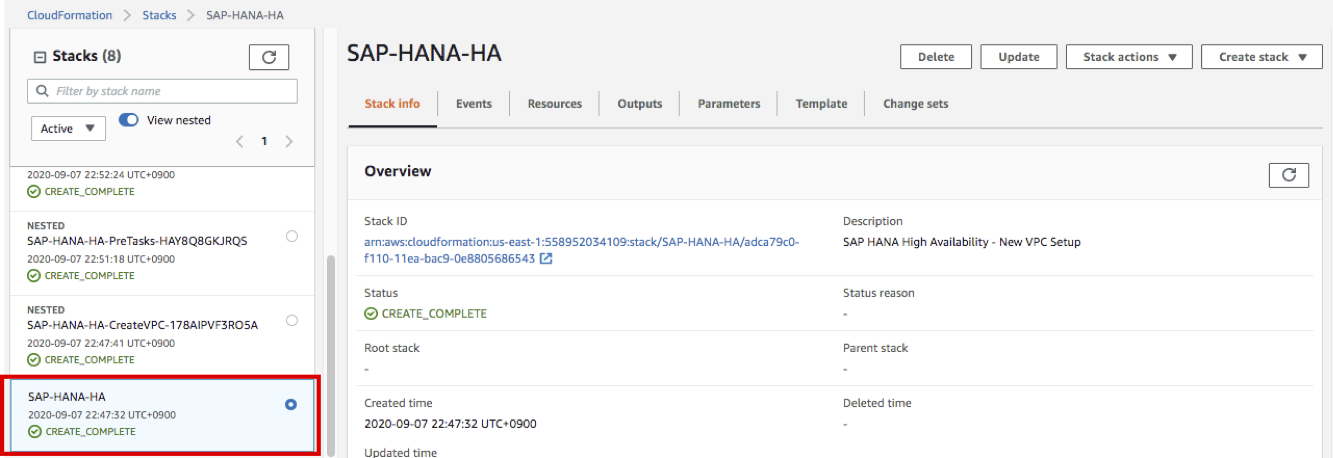Viewport: 1333px width, 458px height.
Task: Toggle the View nested switch
Action: (x=129, y=120)
